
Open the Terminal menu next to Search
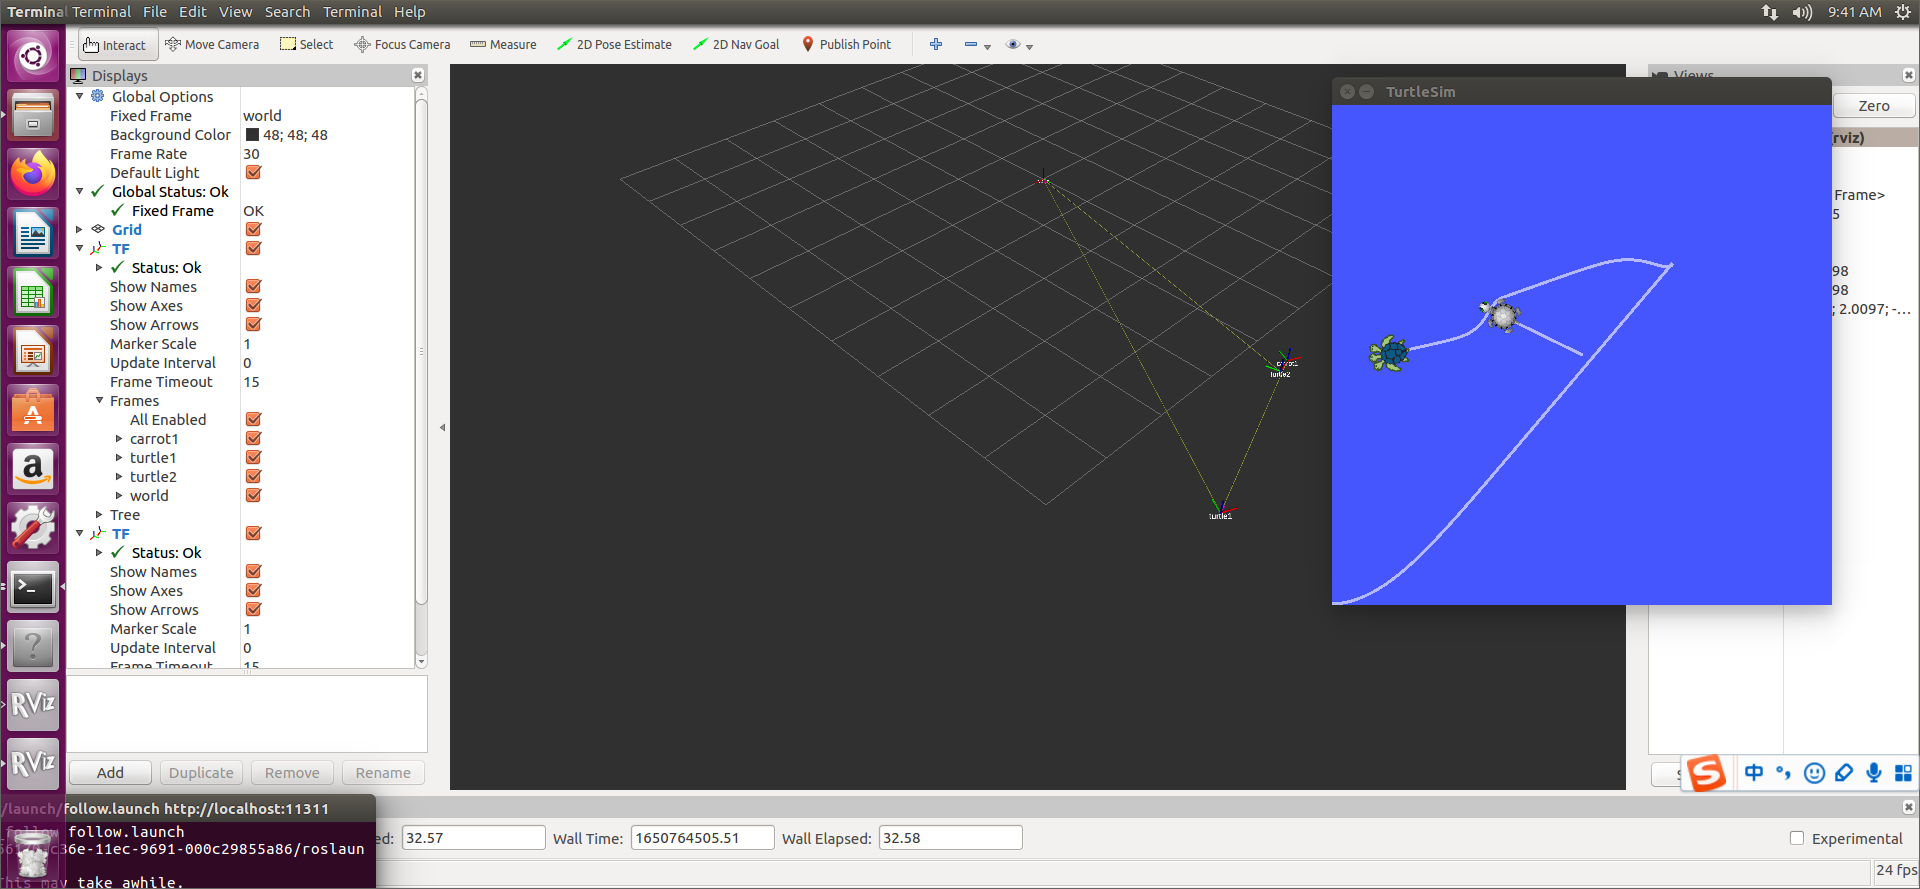[x=353, y=12]
